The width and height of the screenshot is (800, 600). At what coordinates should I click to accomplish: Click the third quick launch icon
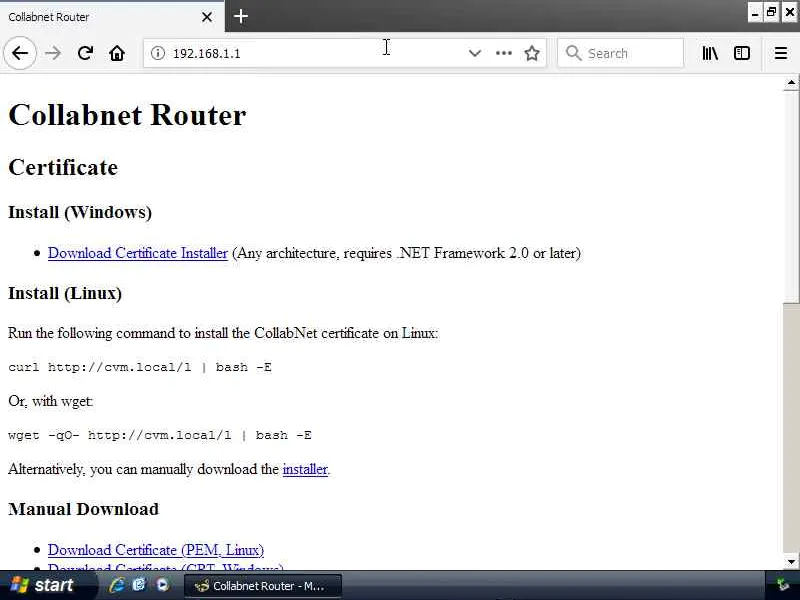point(162,585)
